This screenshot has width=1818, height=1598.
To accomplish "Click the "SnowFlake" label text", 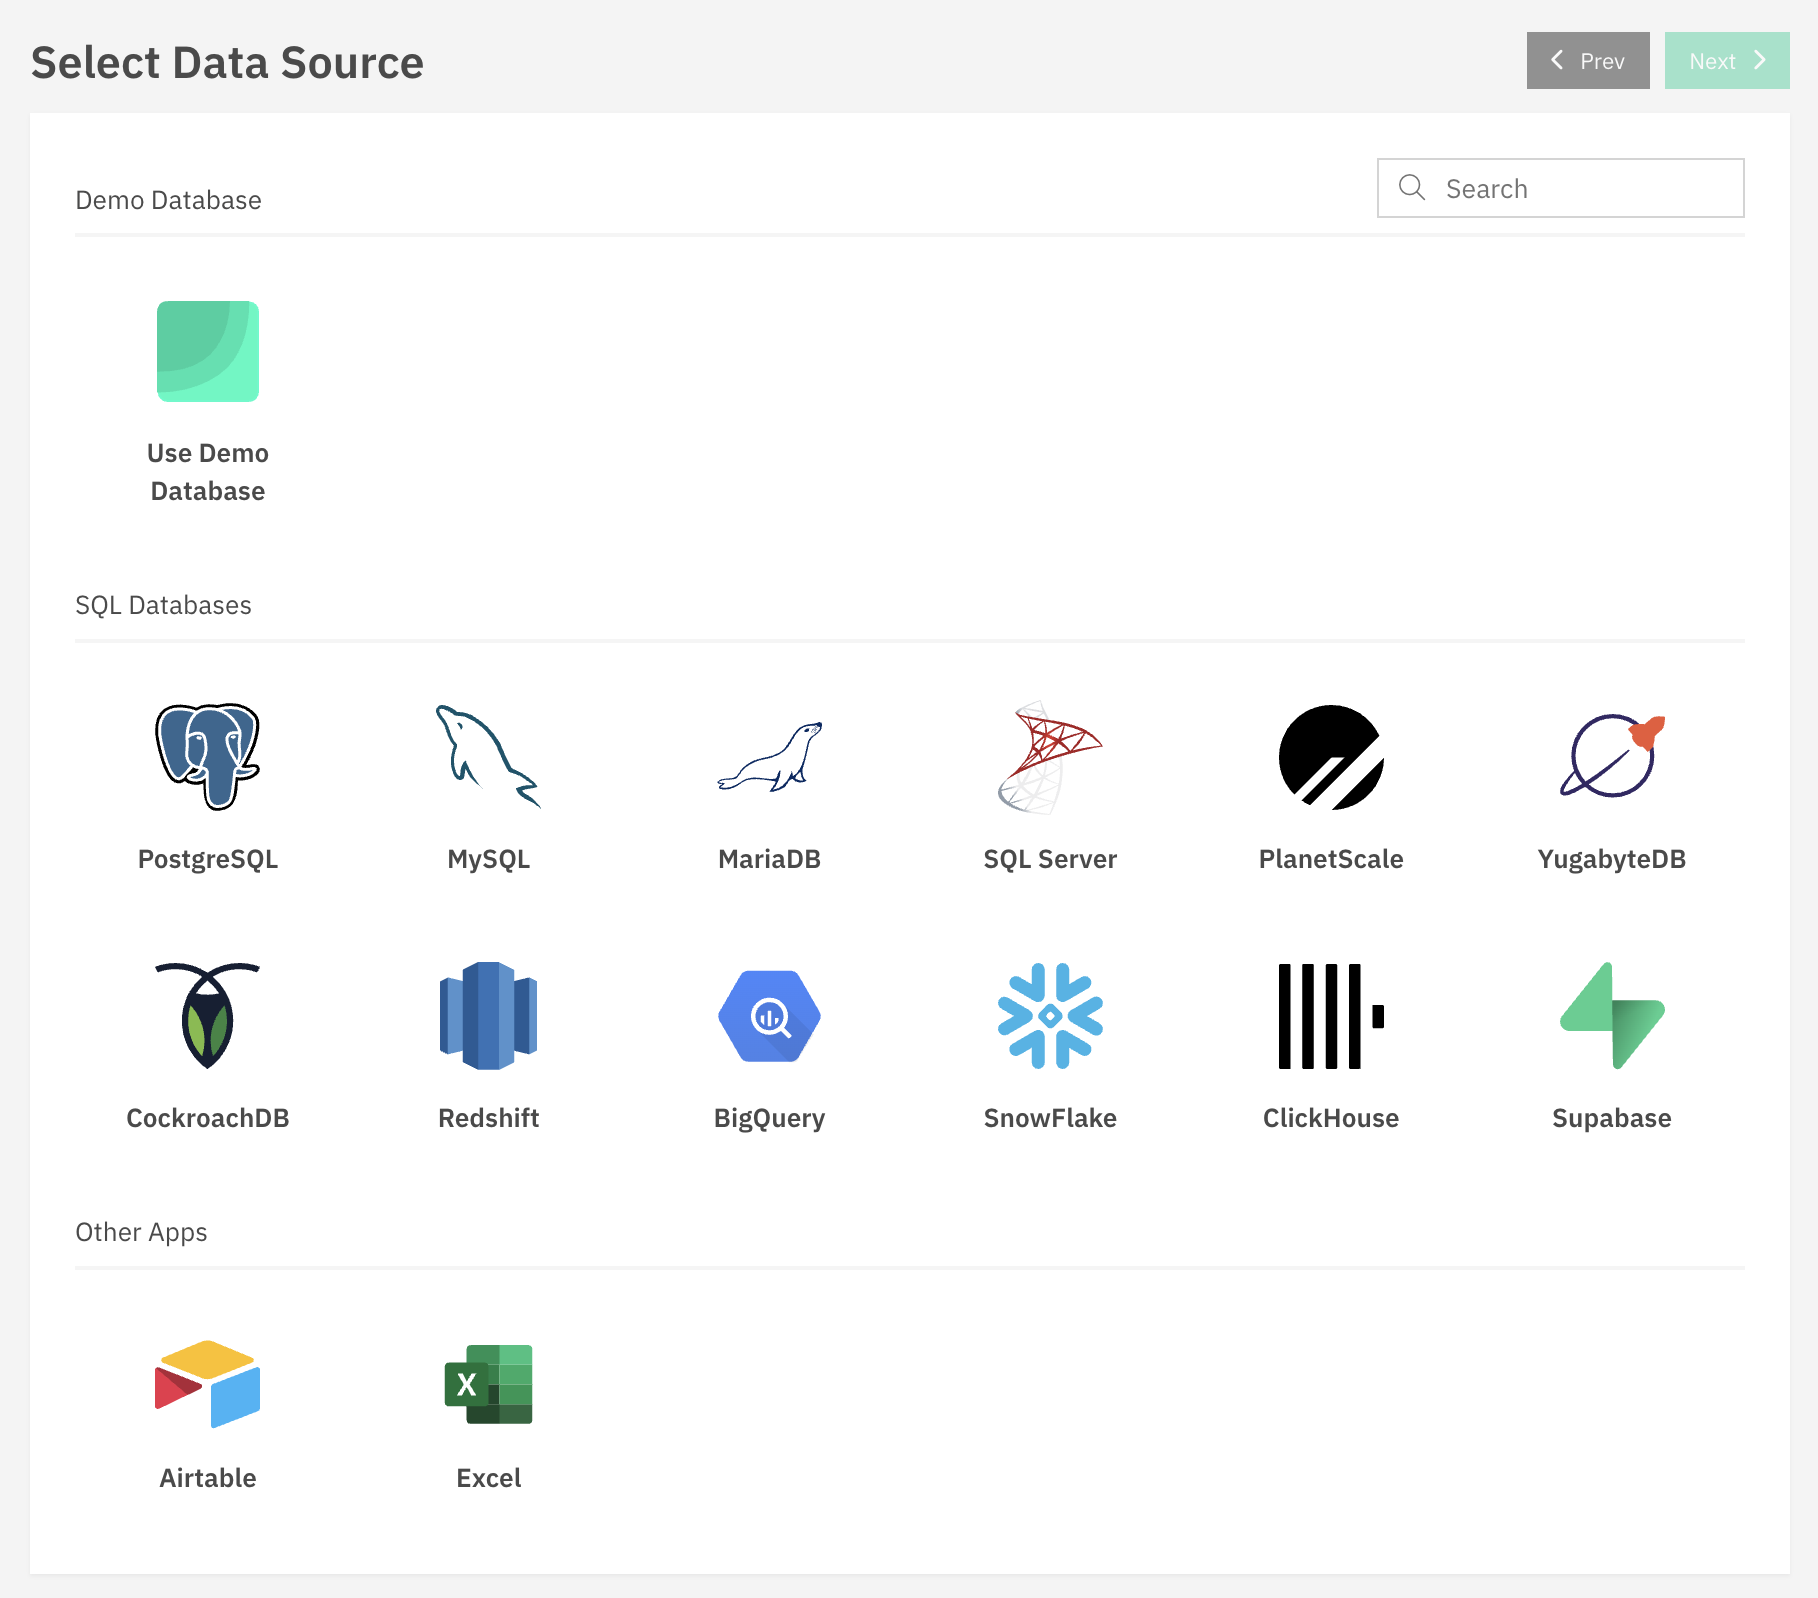I will point(1050,1118).
